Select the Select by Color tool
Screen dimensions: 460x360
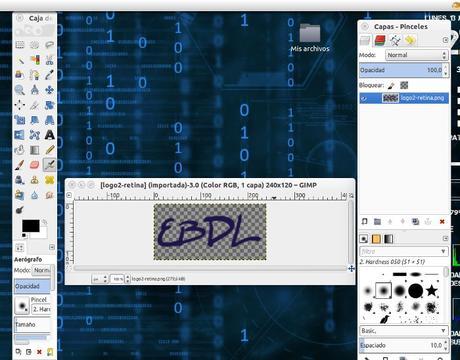[35, 60]
